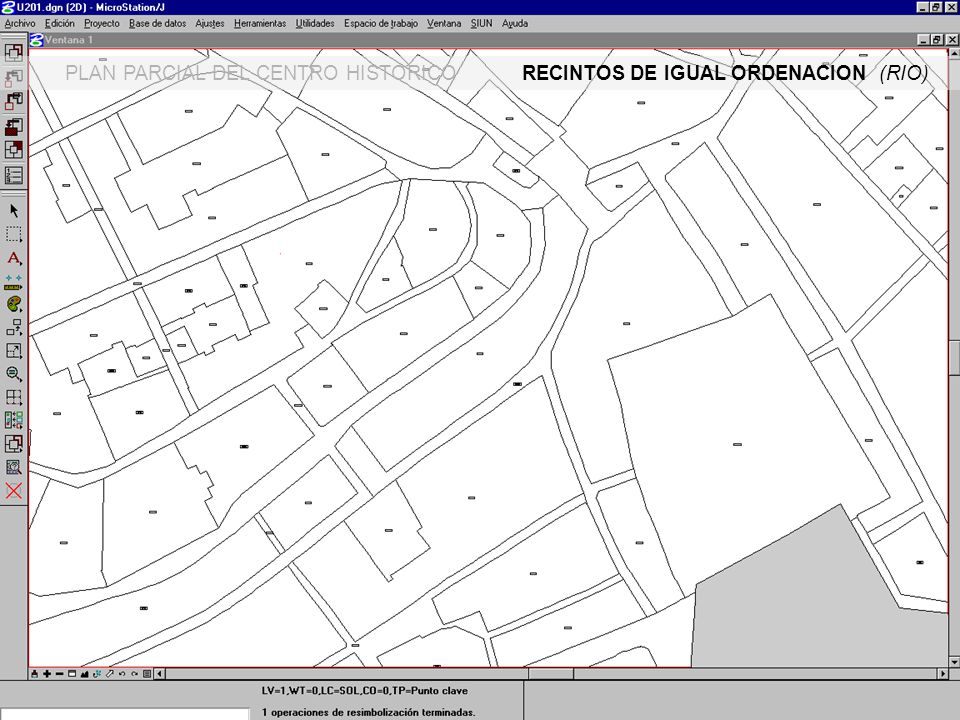The height and width of the screenshot is (720, 960).
Task: Select the magnifier zoom tool in left toolbar
Action: (x=13, y=374)
